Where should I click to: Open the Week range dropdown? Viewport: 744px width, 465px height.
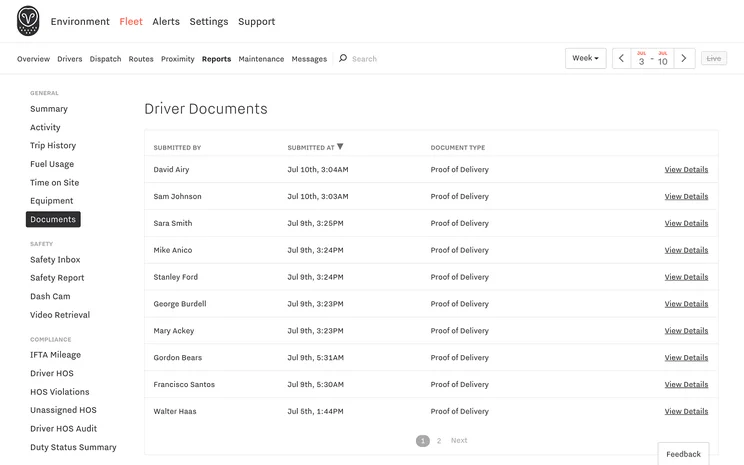[x=586, y=58]
